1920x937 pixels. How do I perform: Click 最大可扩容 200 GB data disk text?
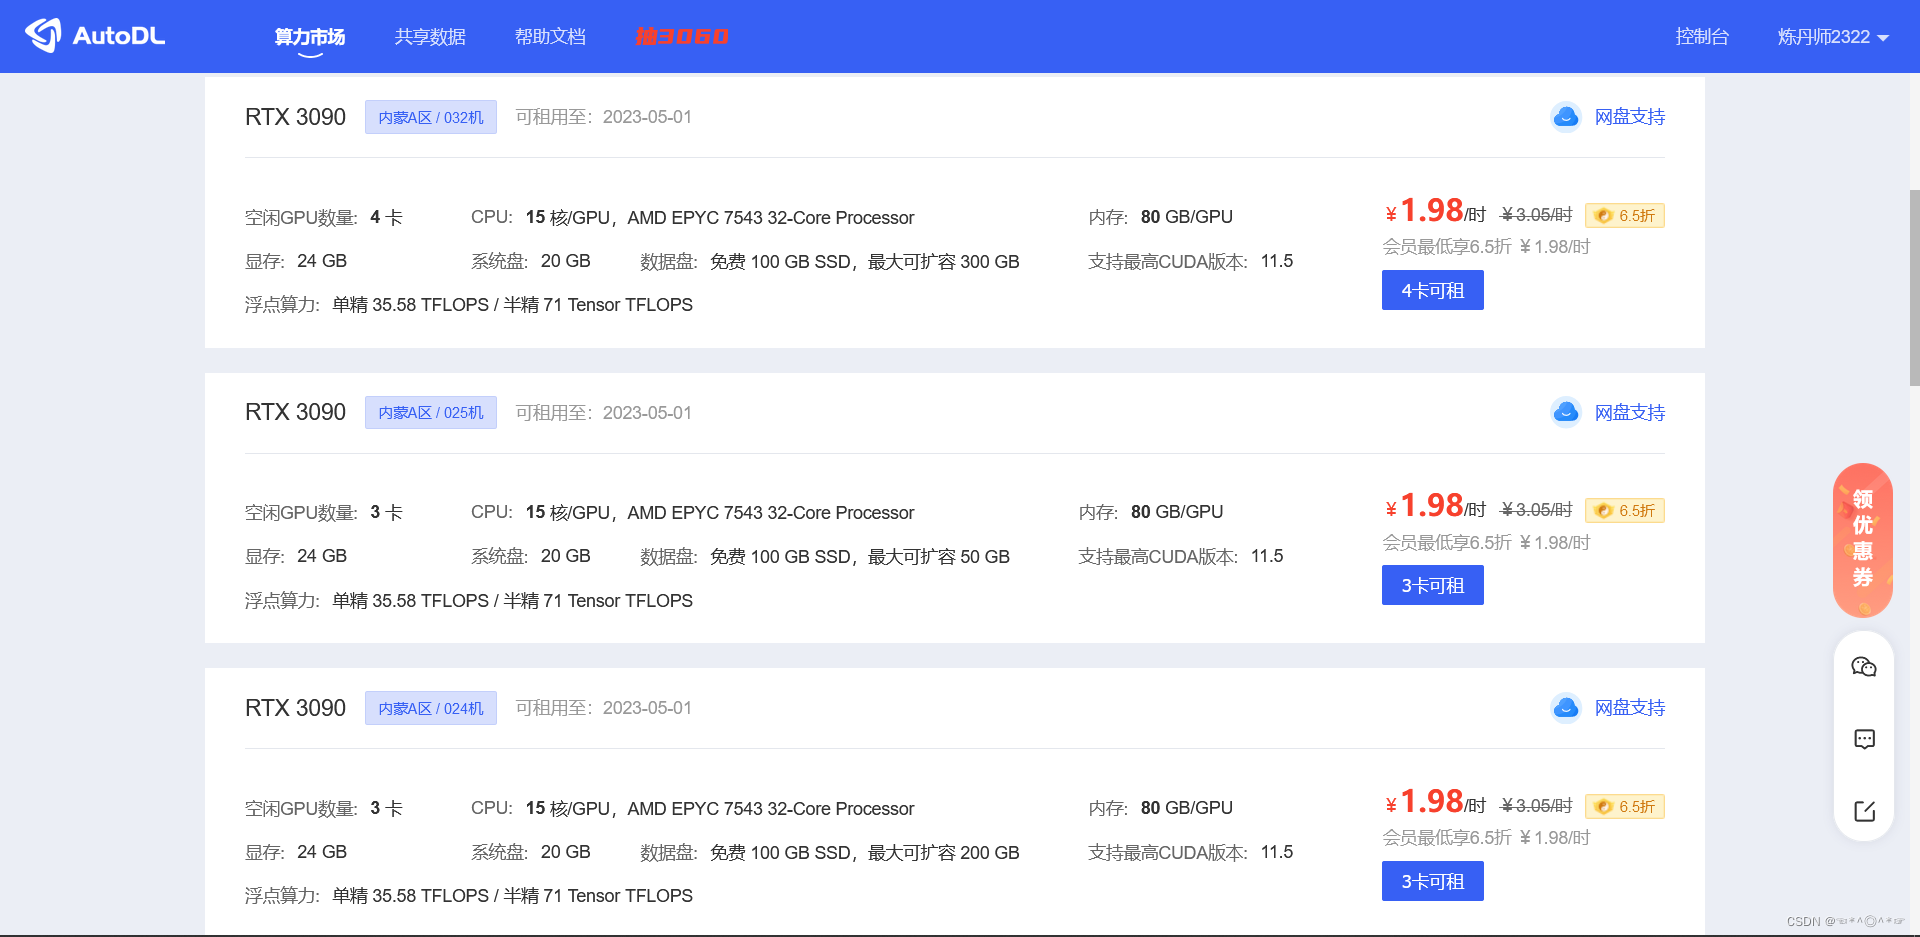point(944,853)
